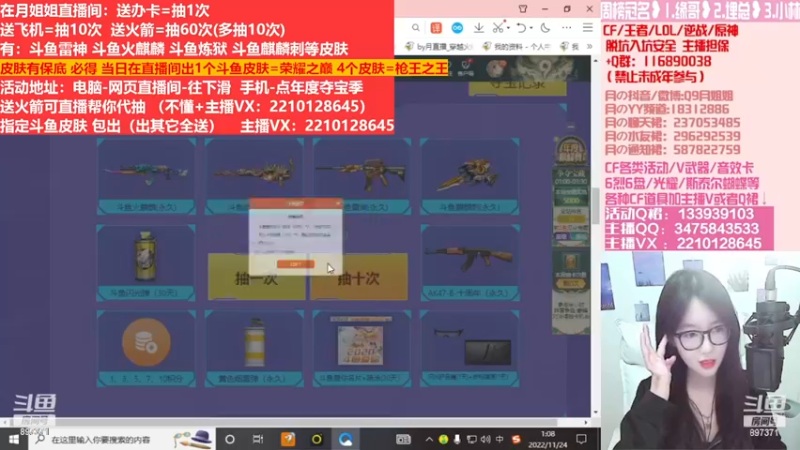Select the 2020 name card prize card
The image size is (800, 450).
(x=362, y=348)
